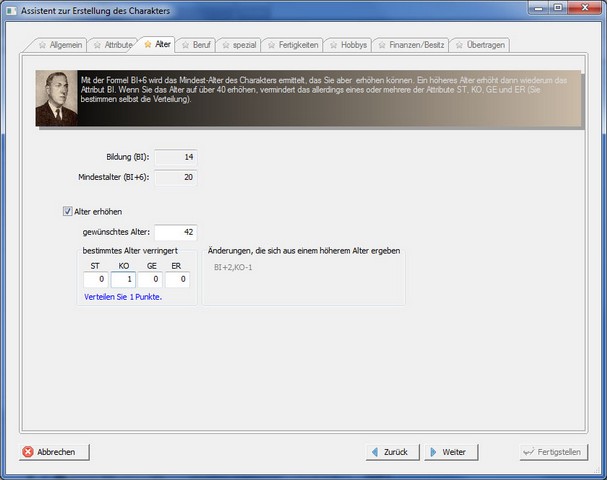Open the Hobbys tab
The width and height of the screenshot is (607, 480).
(348, 45)
